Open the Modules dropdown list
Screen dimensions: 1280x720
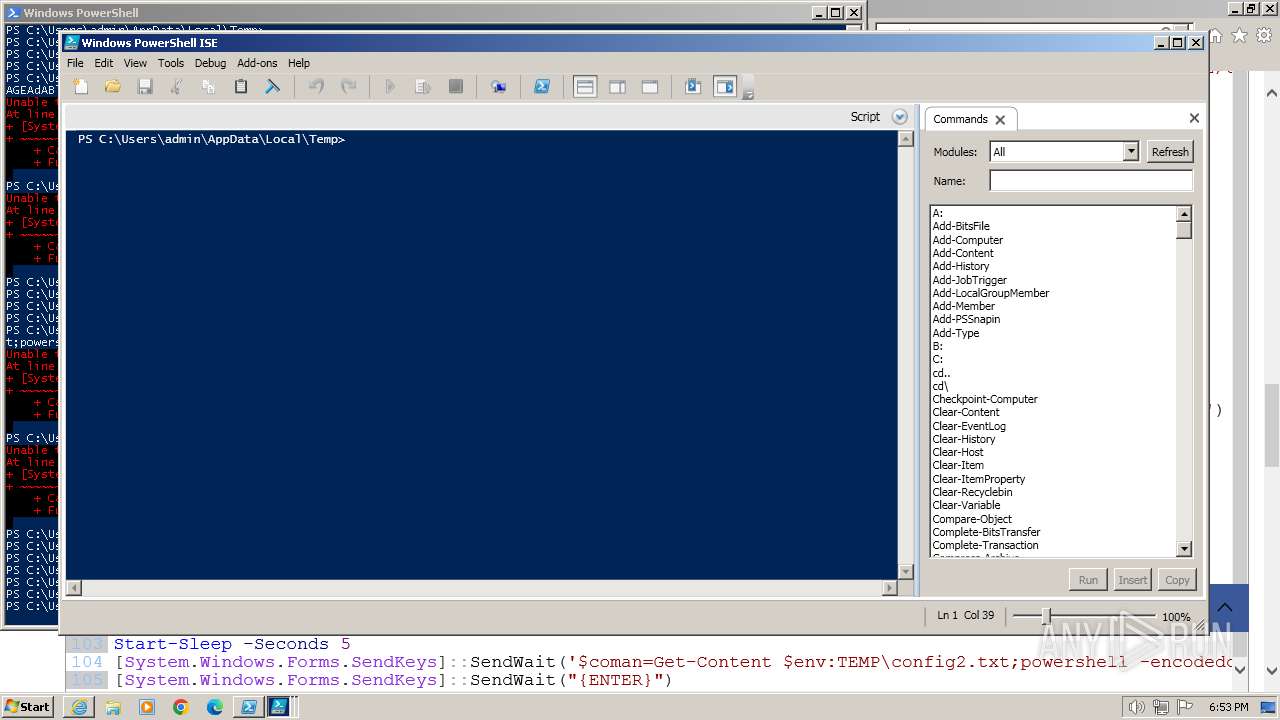pos(1131,152)
